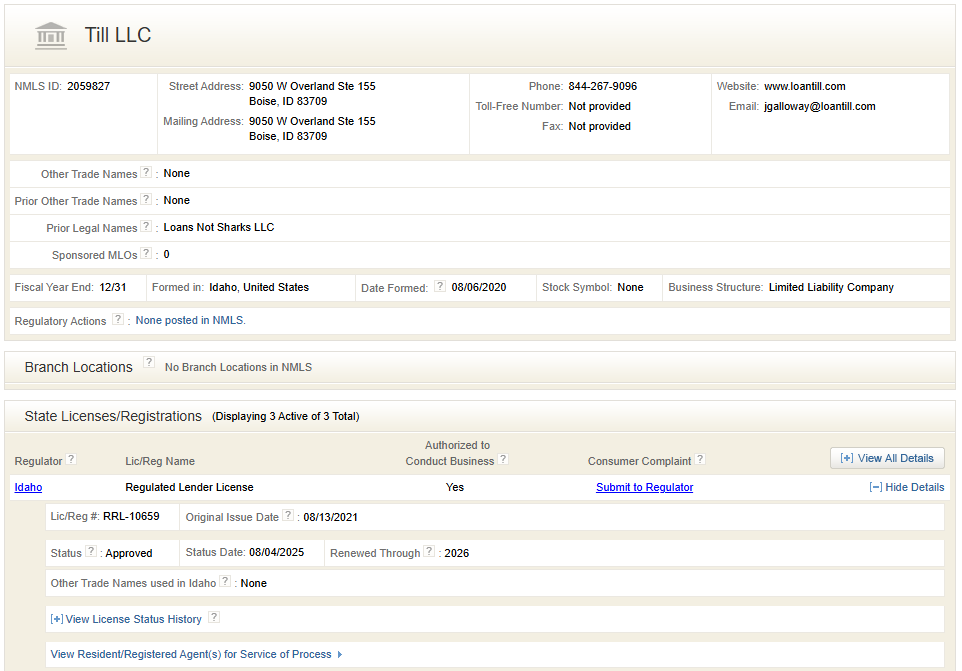Click Idaho, United States formed-in value
Image resolution: width=962 pixels, height=671 pixels.
coord(259,288)
